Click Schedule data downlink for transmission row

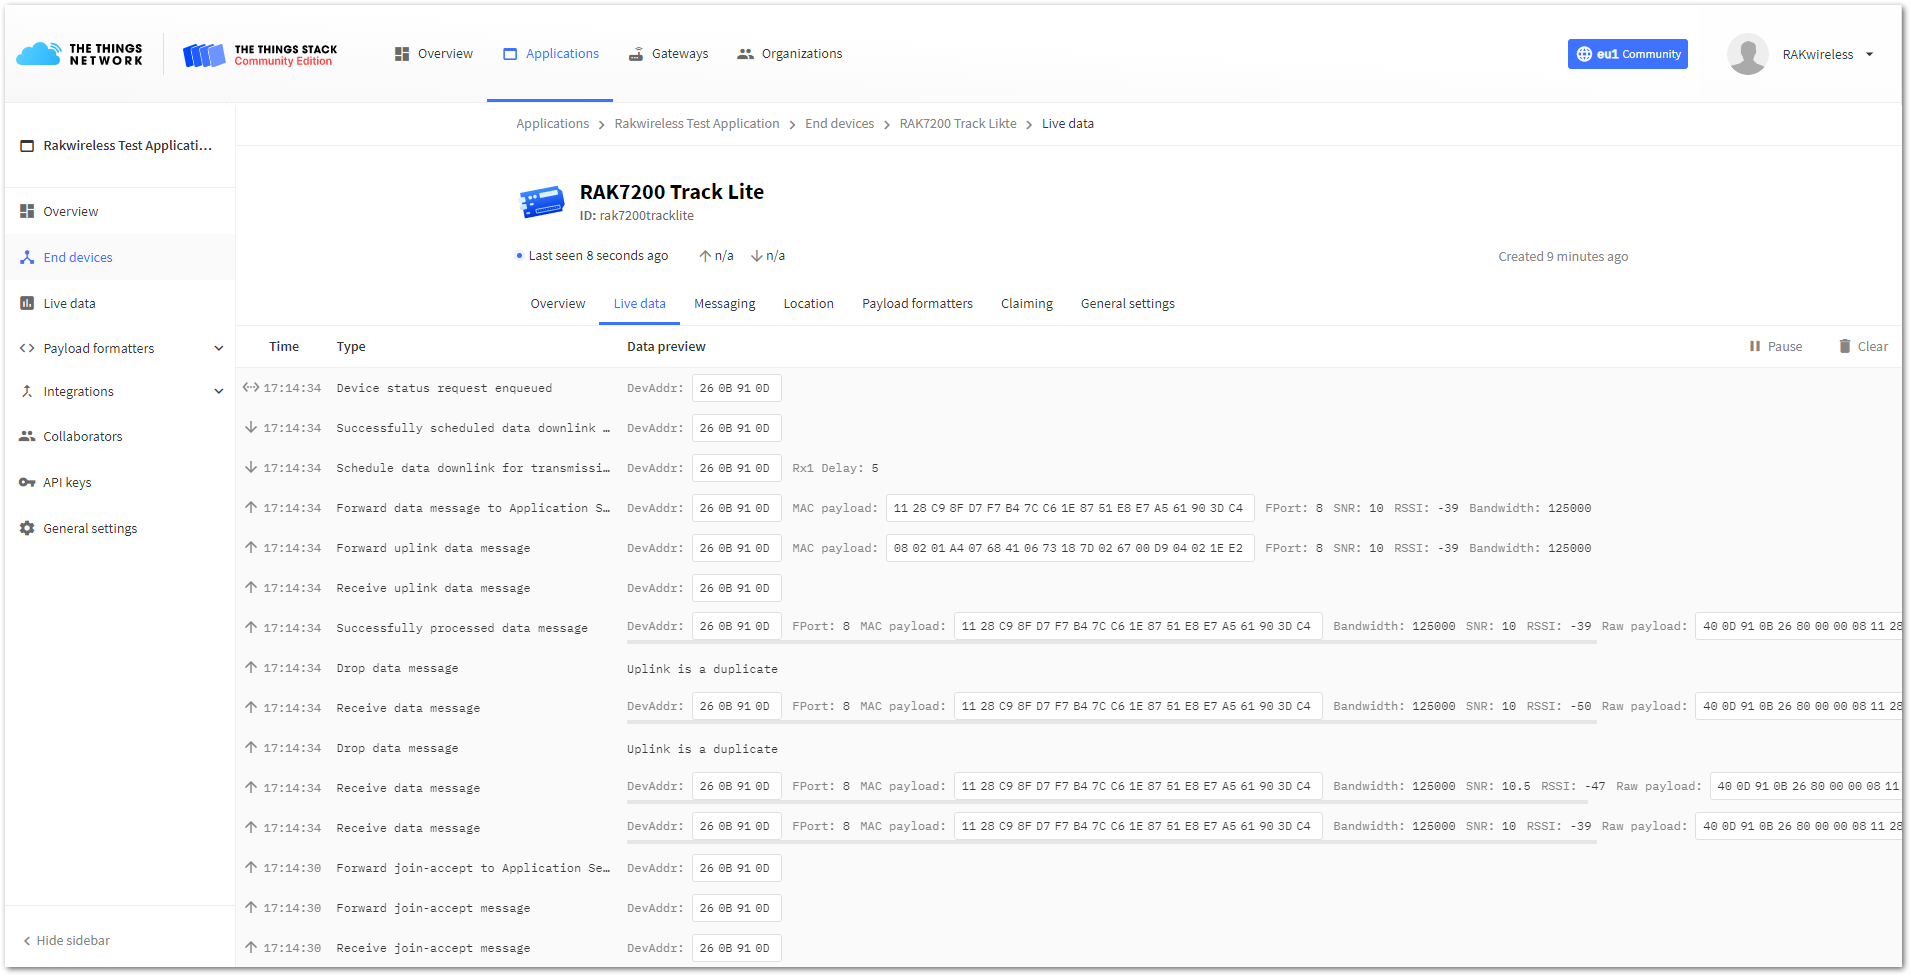[x=1069, y=468]
